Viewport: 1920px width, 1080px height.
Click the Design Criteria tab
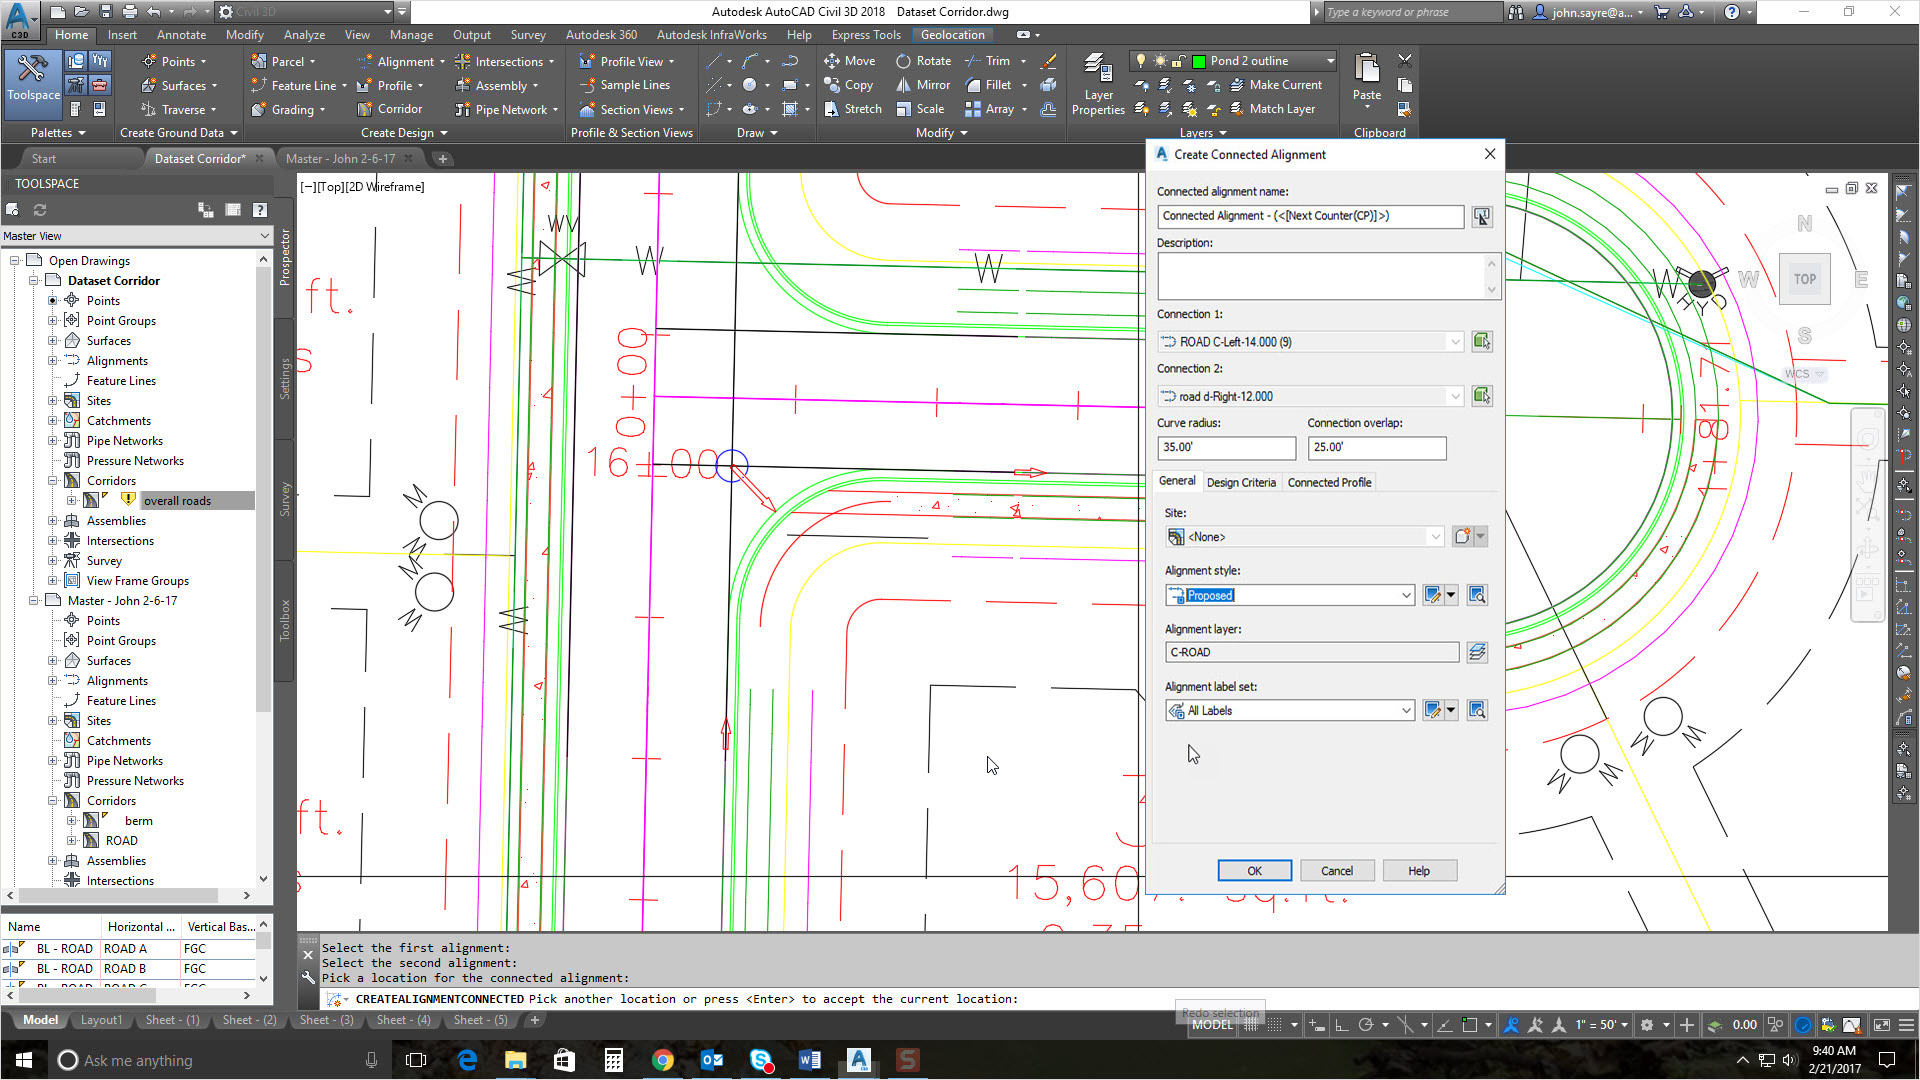point(1240,481)
